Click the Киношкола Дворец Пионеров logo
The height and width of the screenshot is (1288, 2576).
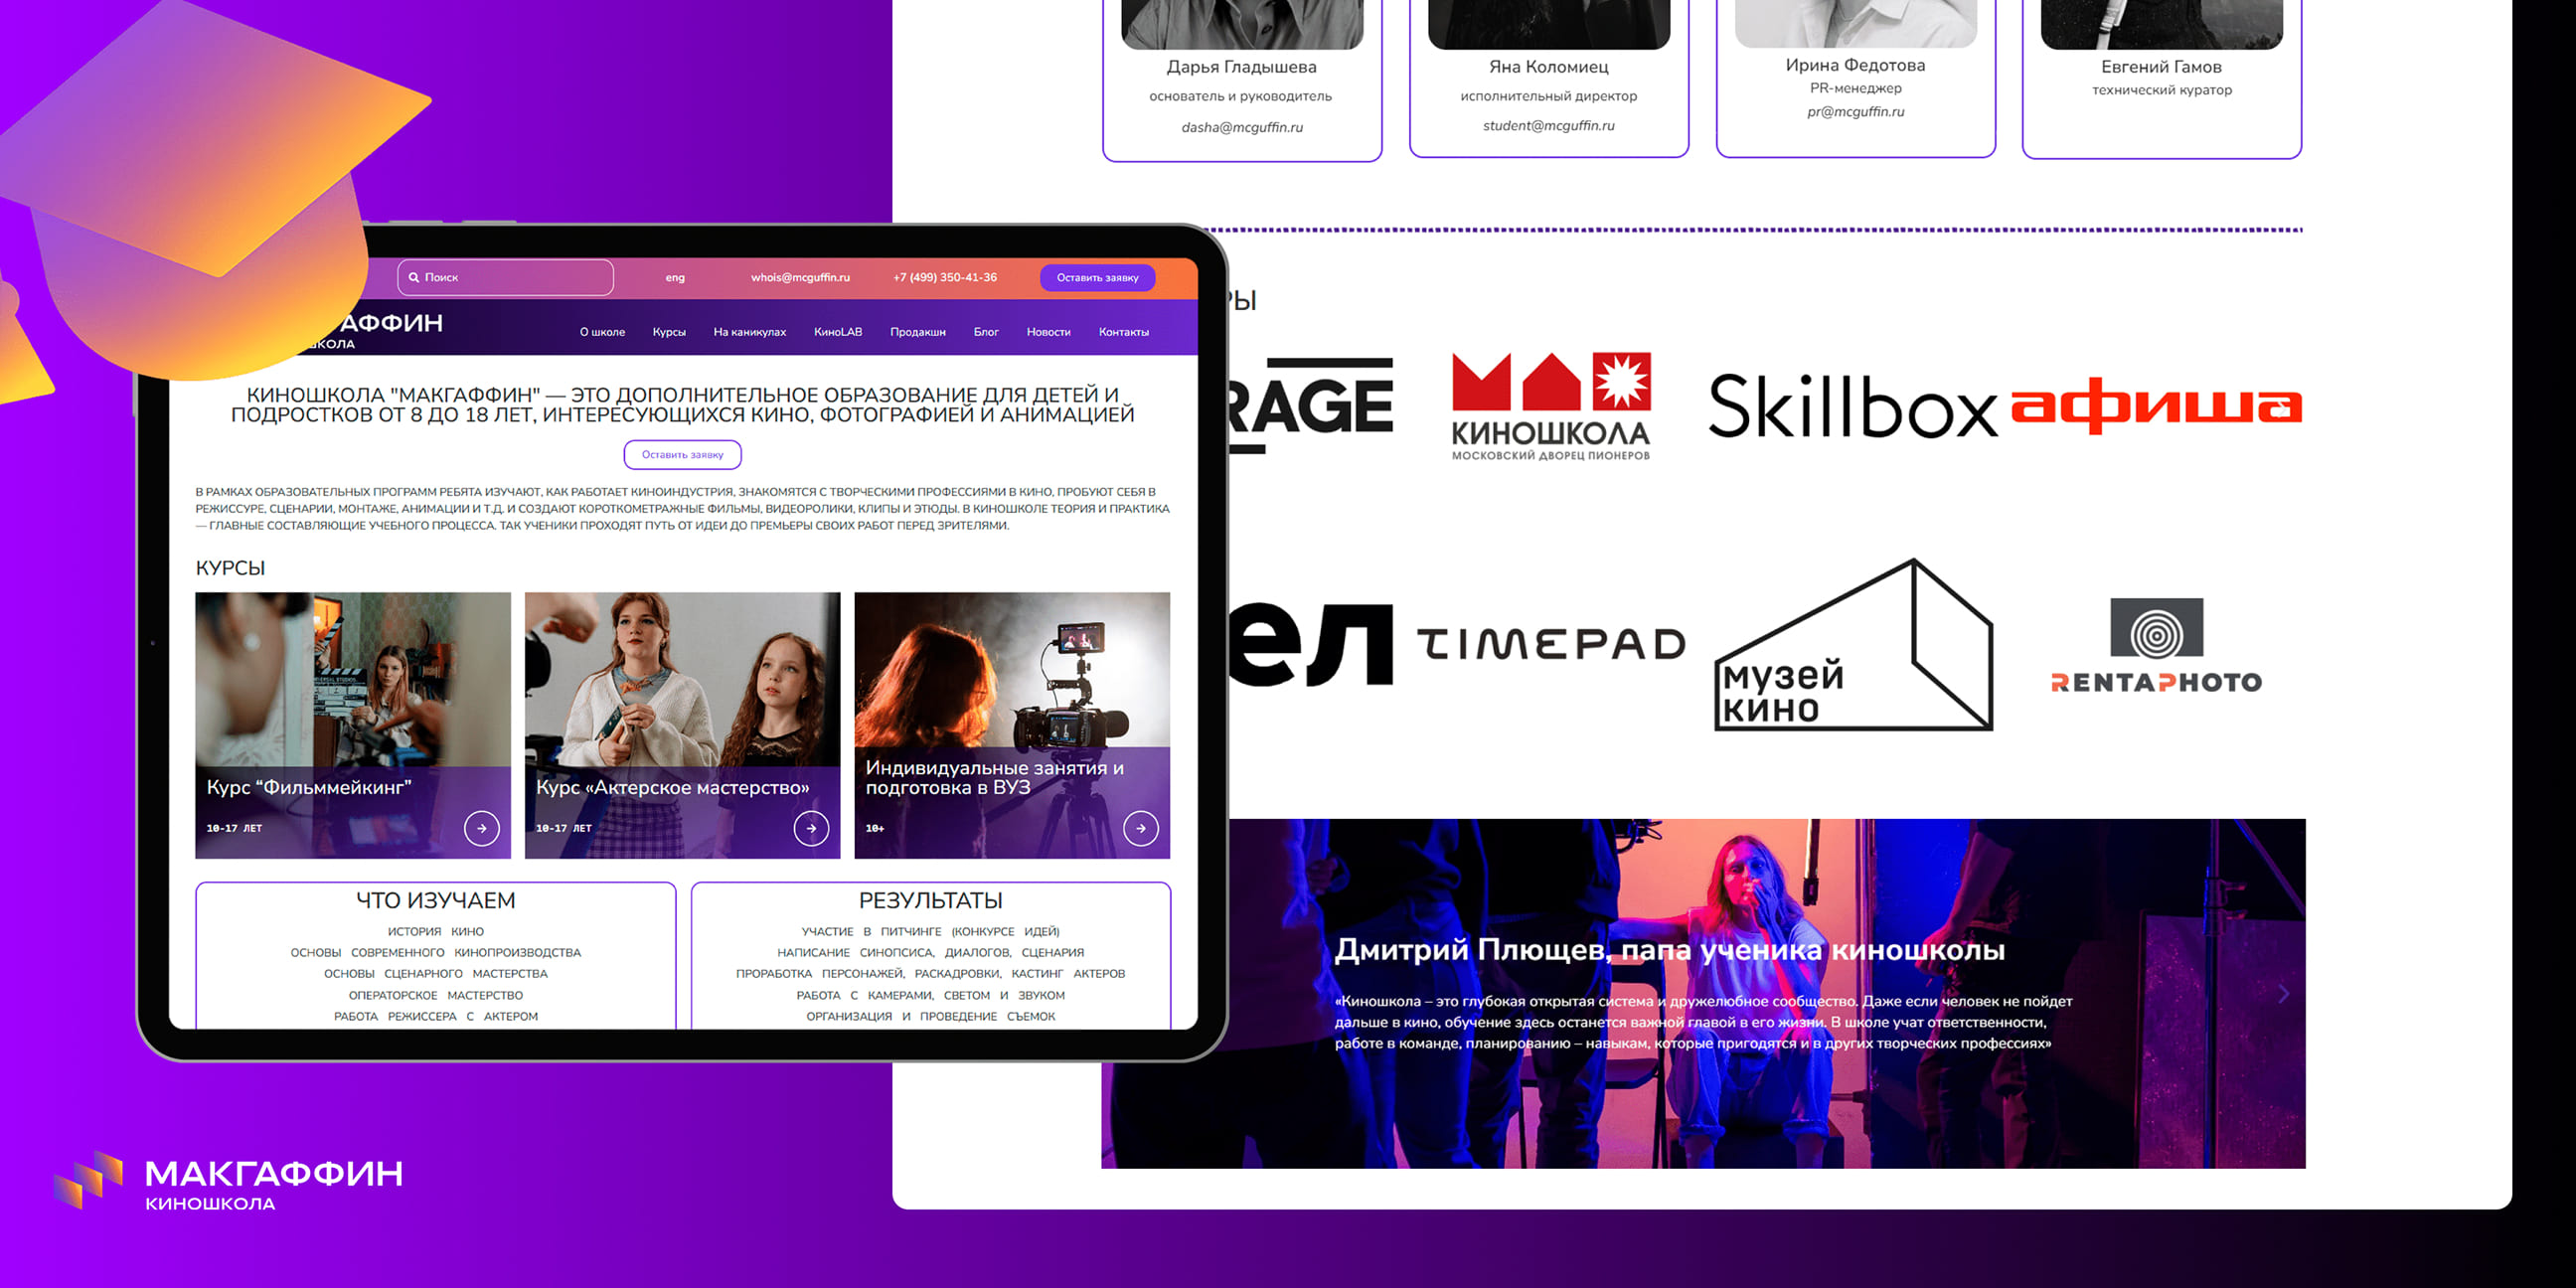click(1551, 406)
